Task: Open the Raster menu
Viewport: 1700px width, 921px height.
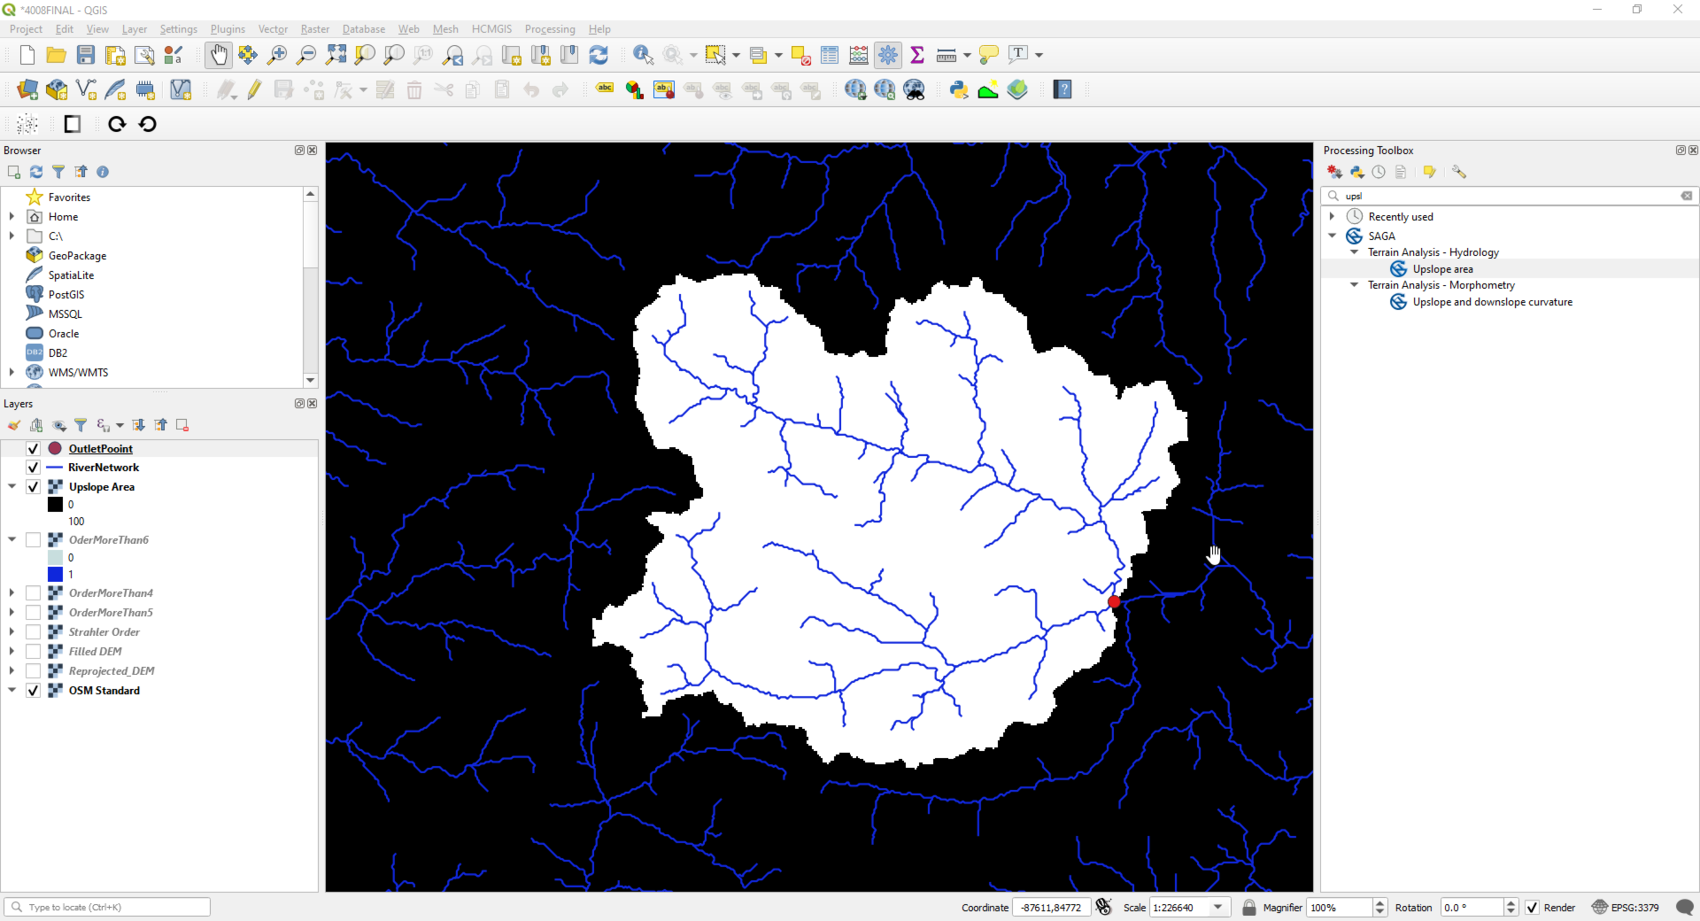Action: 314,29
